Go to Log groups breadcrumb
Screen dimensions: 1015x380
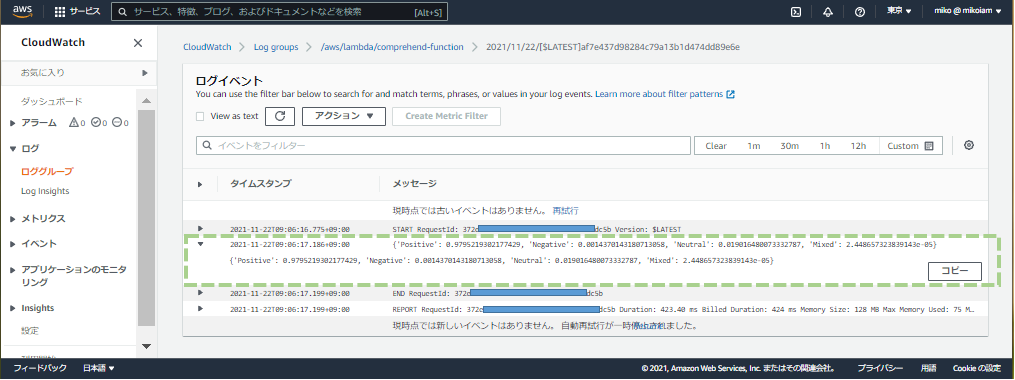click(276, 47)
